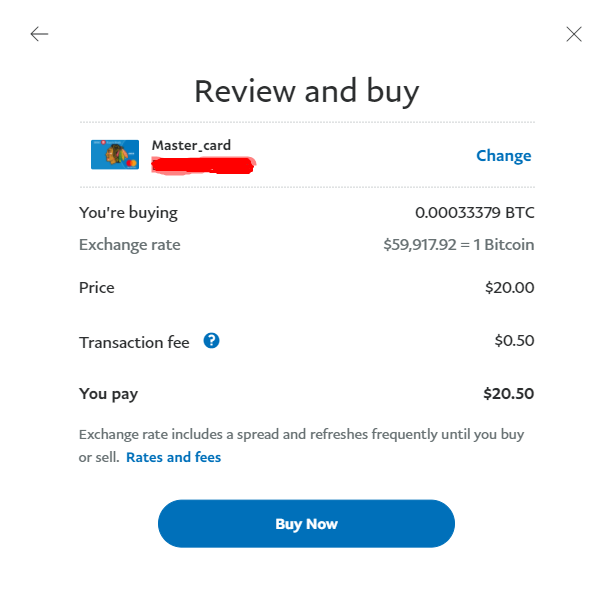
Task: Click the Master_card payment method name
Action: (191, 145)
